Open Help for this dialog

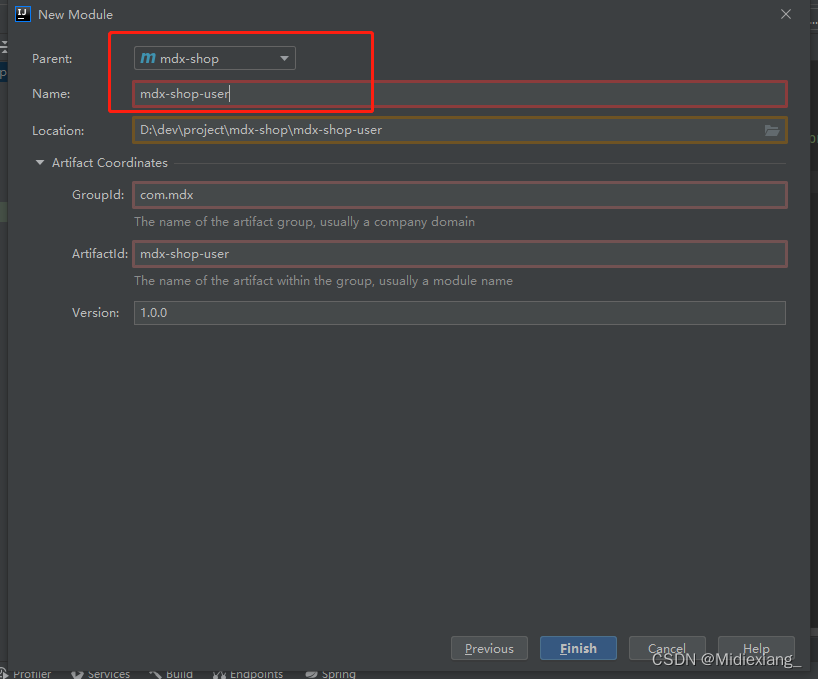[x=756, y=648]
